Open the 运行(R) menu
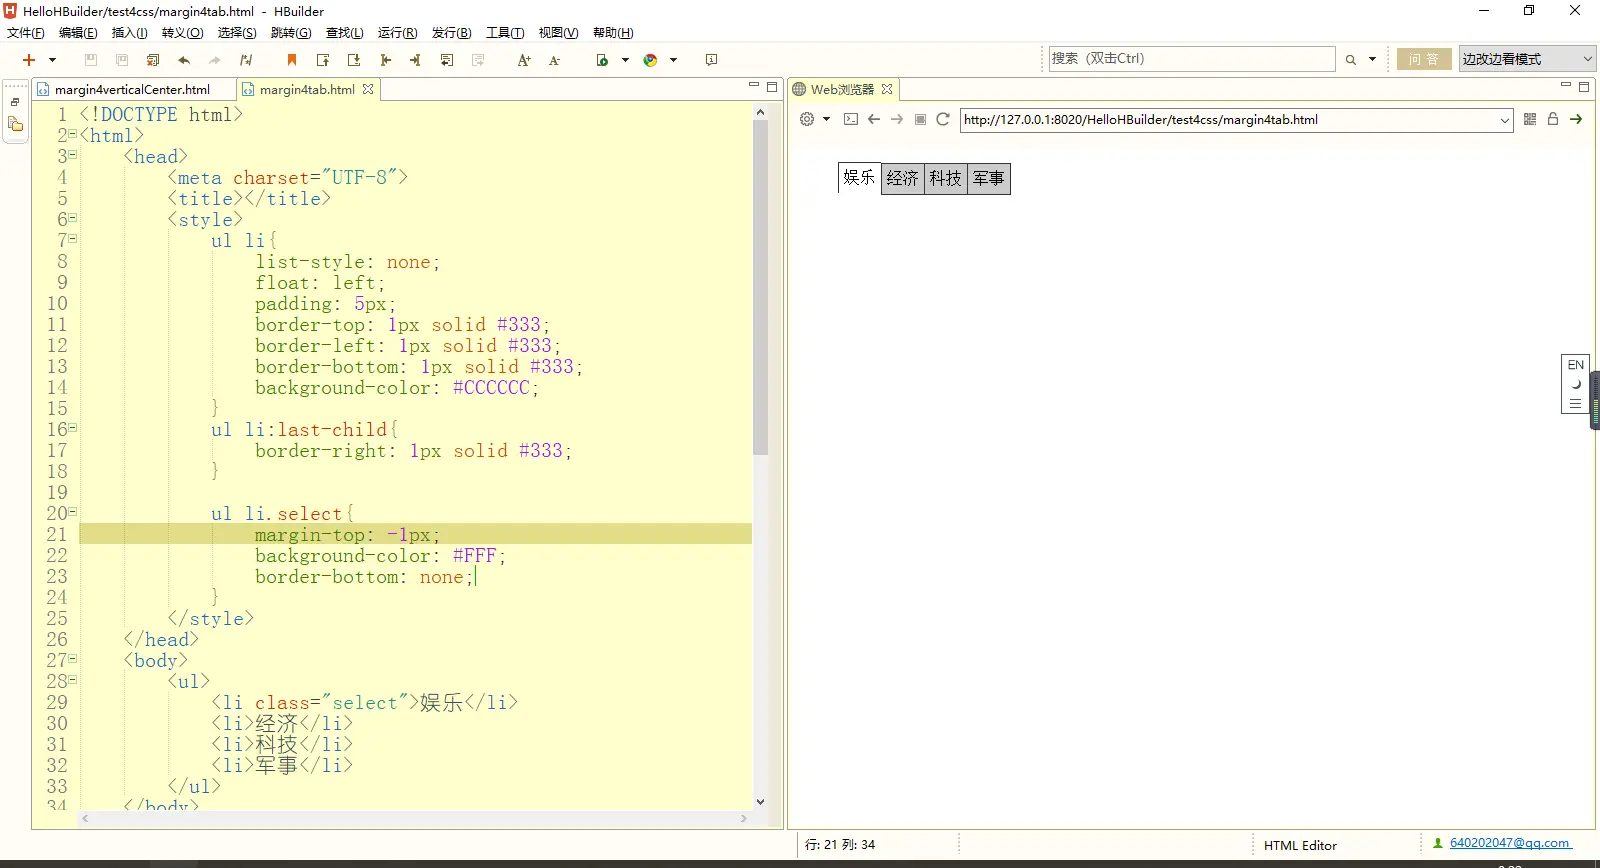Image resolution: width=1600 pixels, height=868 pixels. pos(398,33)
